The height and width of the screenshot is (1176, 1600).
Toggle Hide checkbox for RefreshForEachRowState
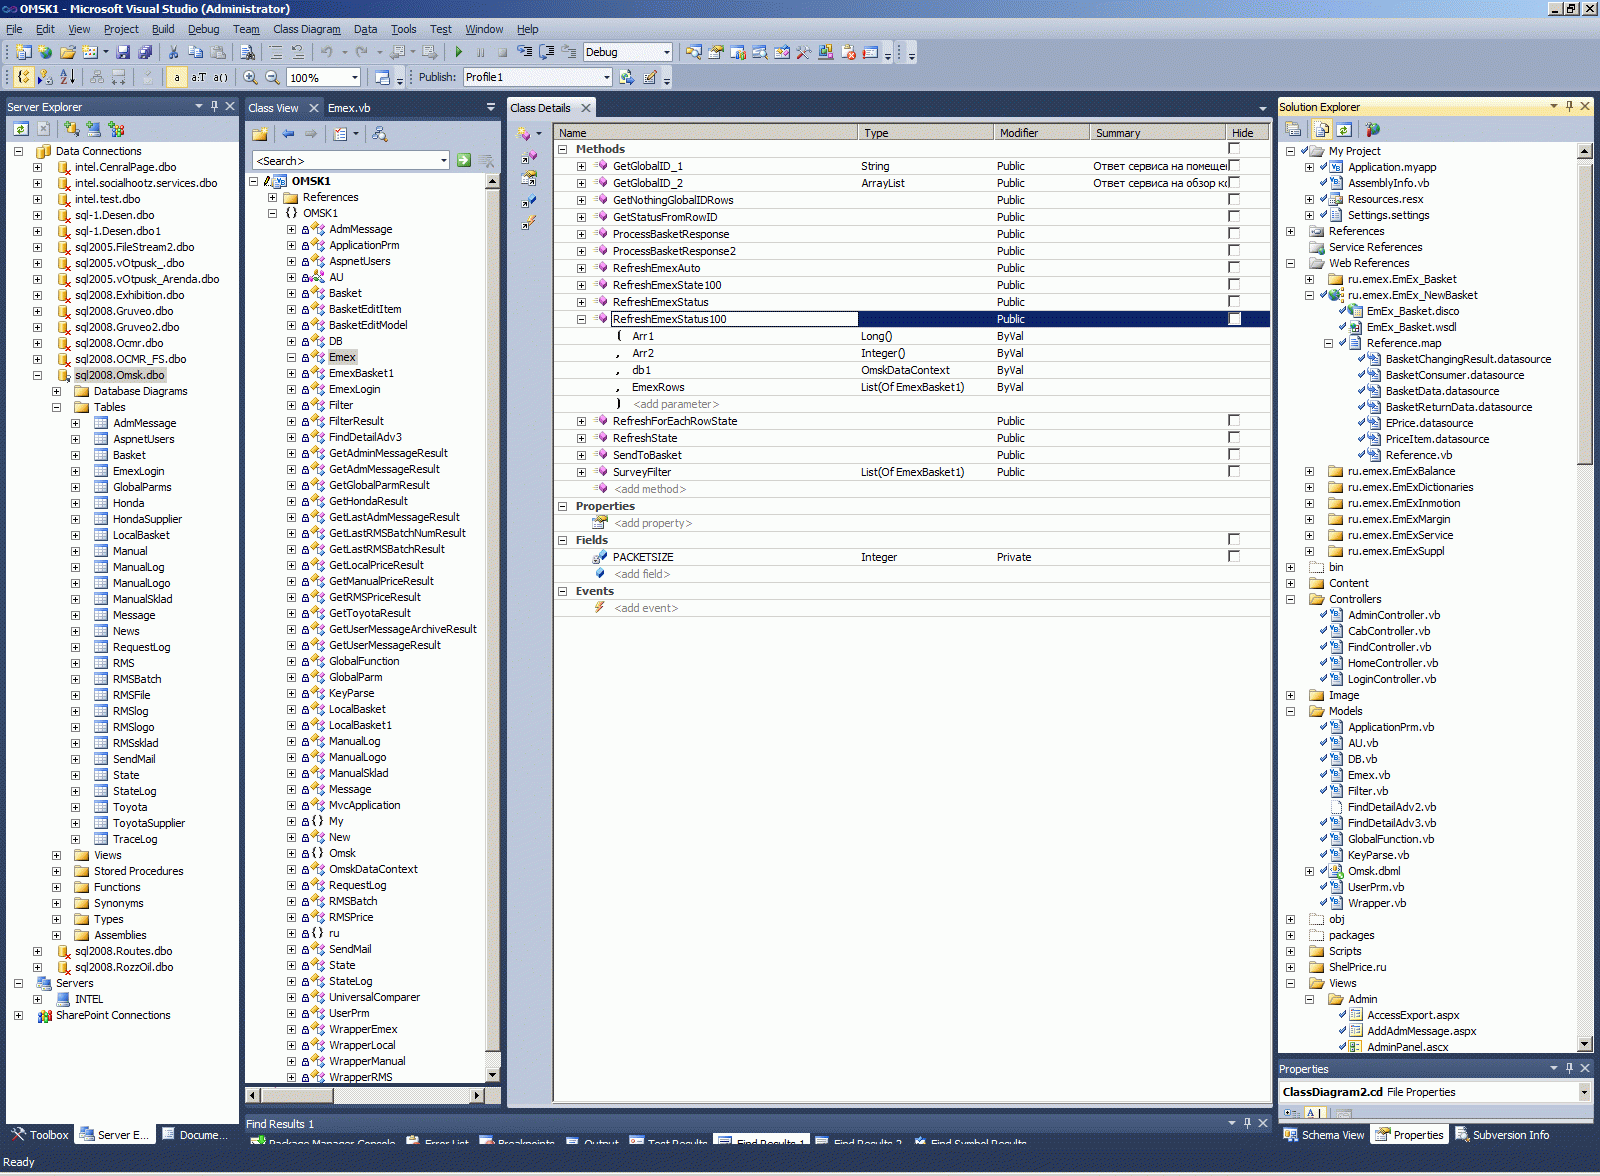click(1234, 421)
